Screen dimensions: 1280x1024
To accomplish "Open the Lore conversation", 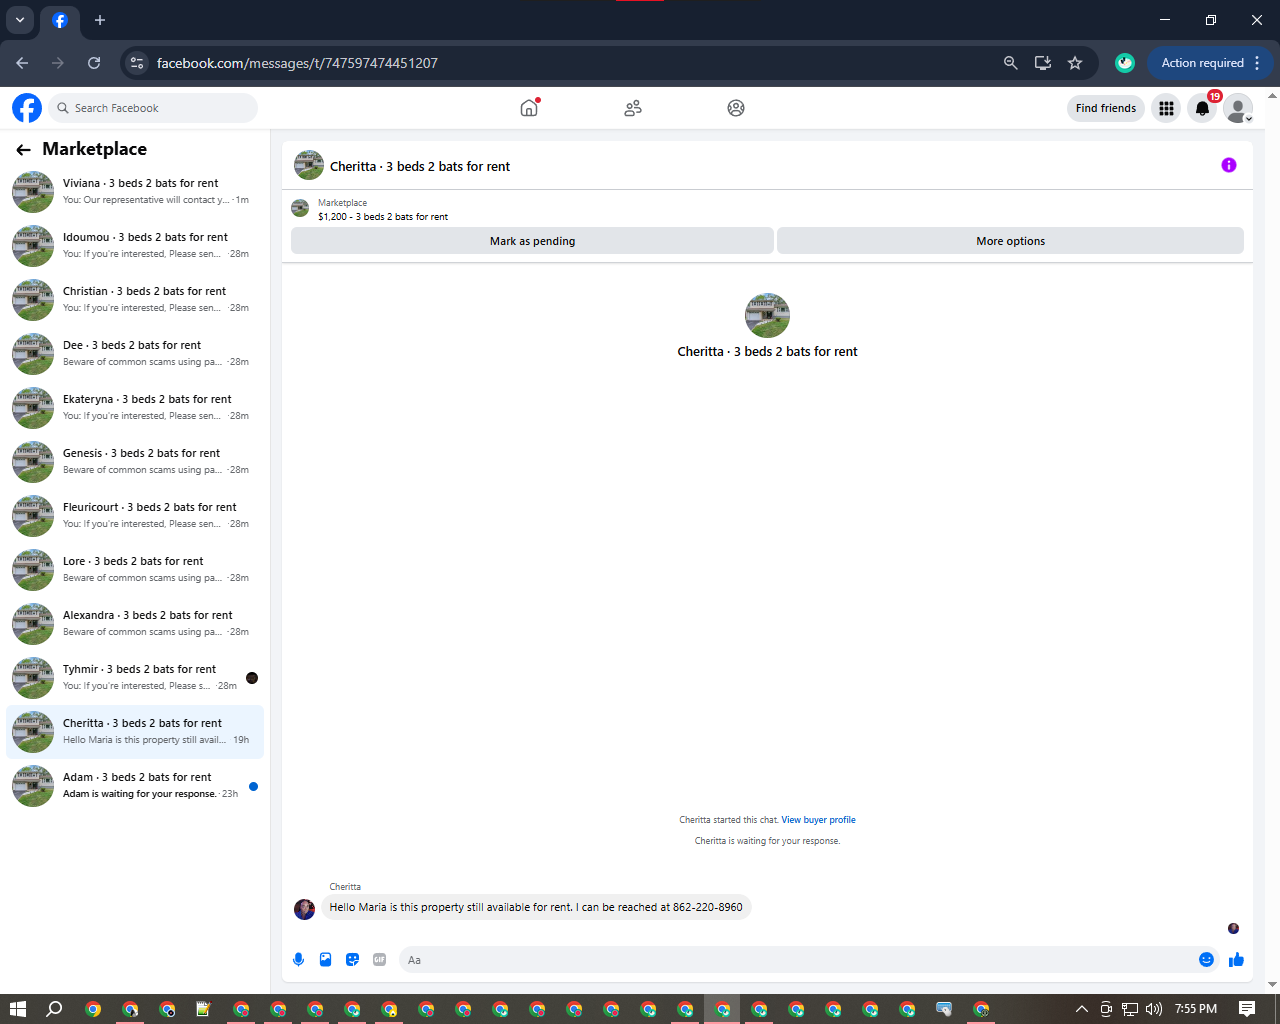I will coord(135,570).
